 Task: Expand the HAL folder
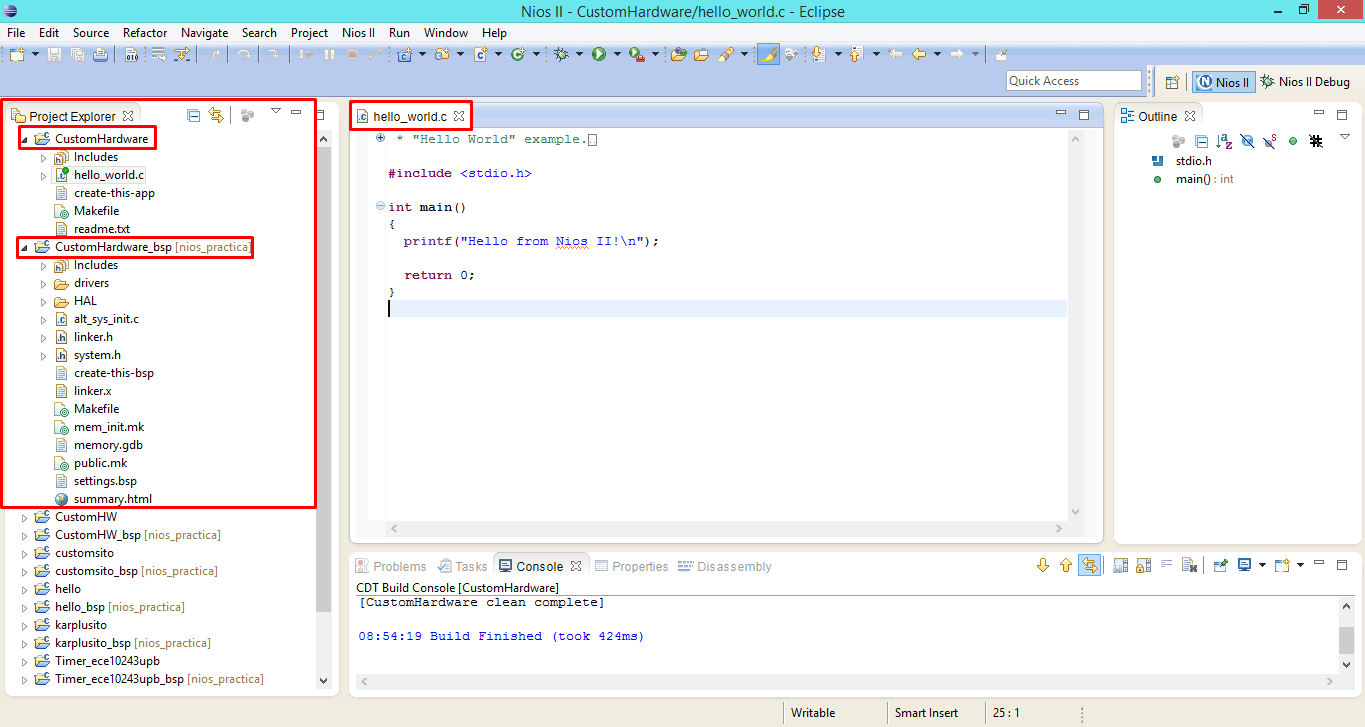(43, 301)
